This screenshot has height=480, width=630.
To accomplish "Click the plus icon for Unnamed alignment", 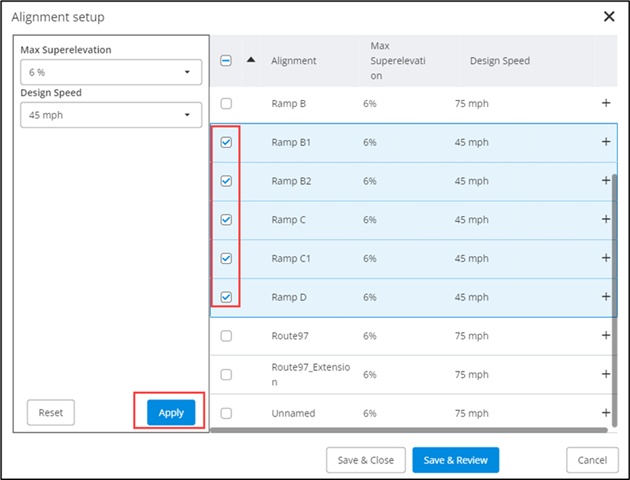I will click(x=605, y=413).
